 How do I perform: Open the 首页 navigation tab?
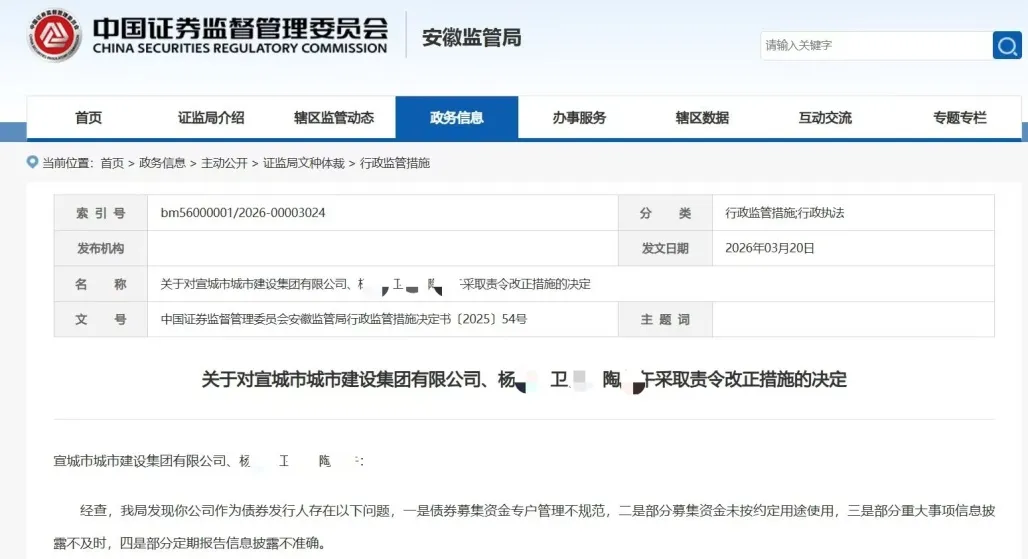coord(89,118)
